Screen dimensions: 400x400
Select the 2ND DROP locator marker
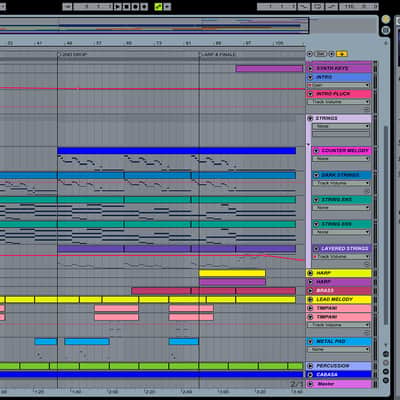[x=73, y=54]
